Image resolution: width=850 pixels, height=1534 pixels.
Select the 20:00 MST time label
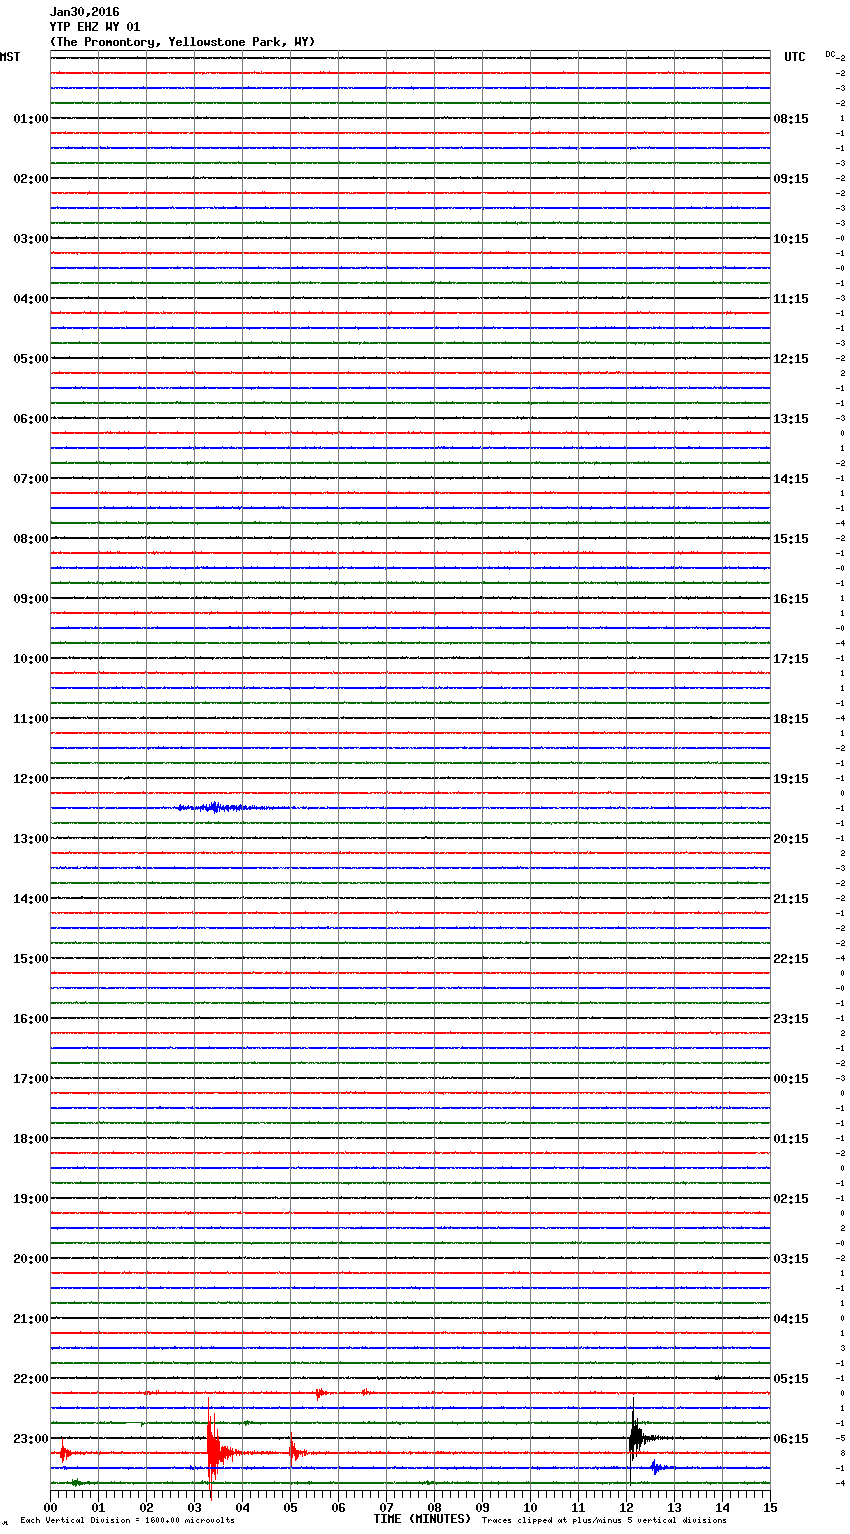(31, 1259)
